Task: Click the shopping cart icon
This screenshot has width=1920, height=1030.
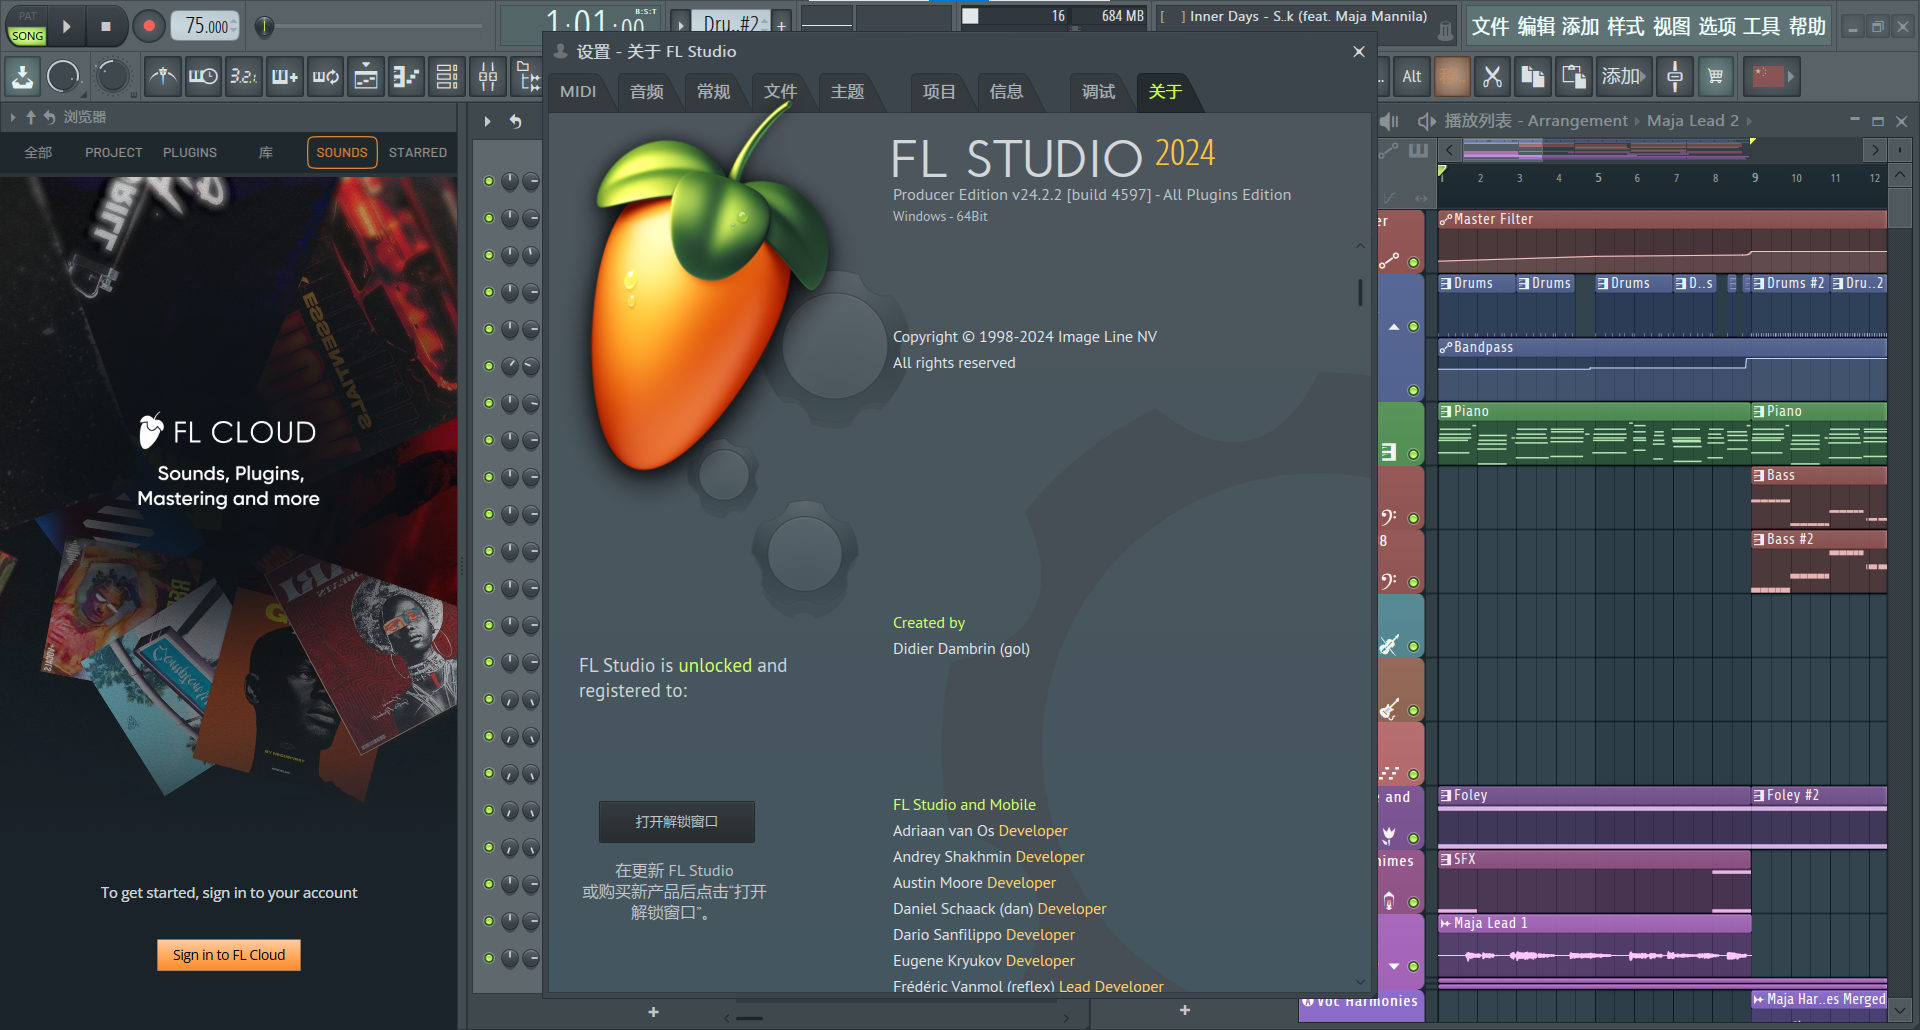Action: tap(1716, 76)
